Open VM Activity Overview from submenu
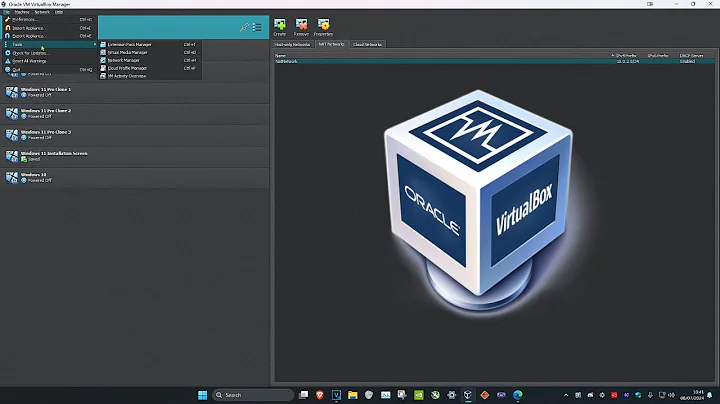This screenshot has width=720, height=404. click(x=149, y=76)
